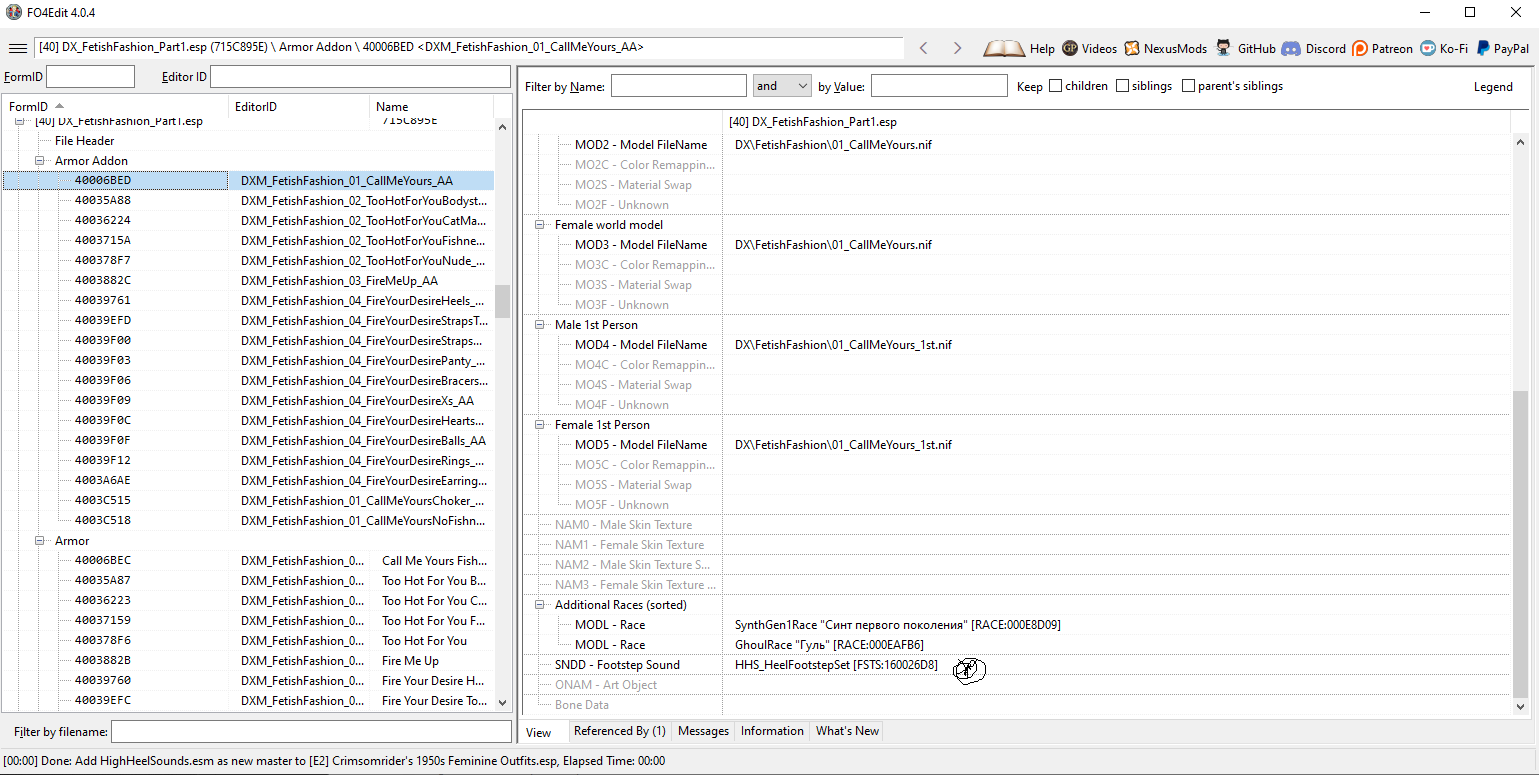Click the Help book icon
The image size is (1539, 775).
pos(1004,48)
